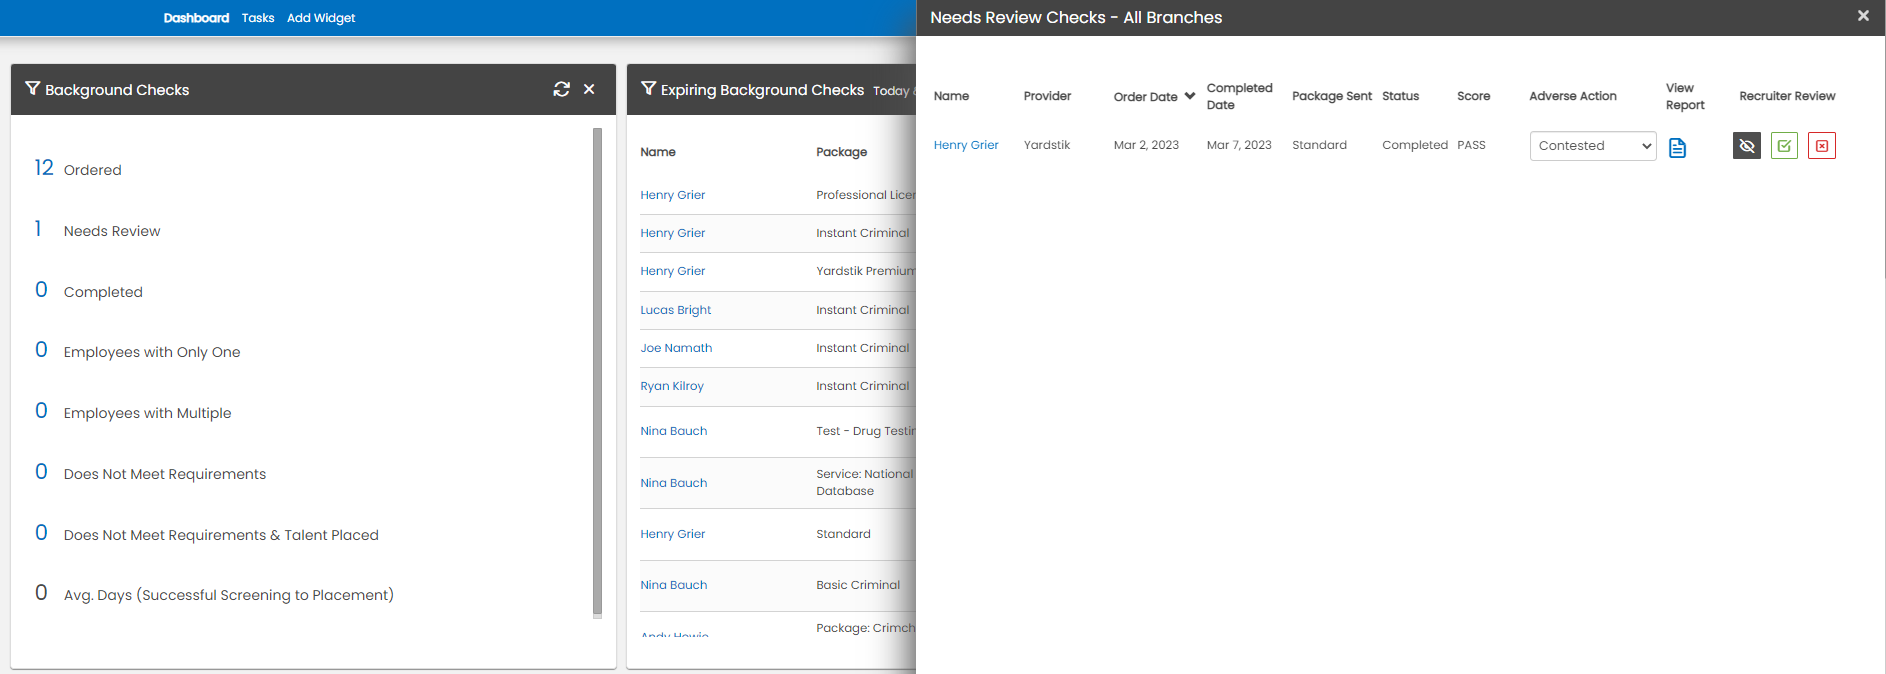Image resolution: width=1886 pixels, height=674 pixels.
Task: Reject review with red X icon
Action: pos(1821,146)
